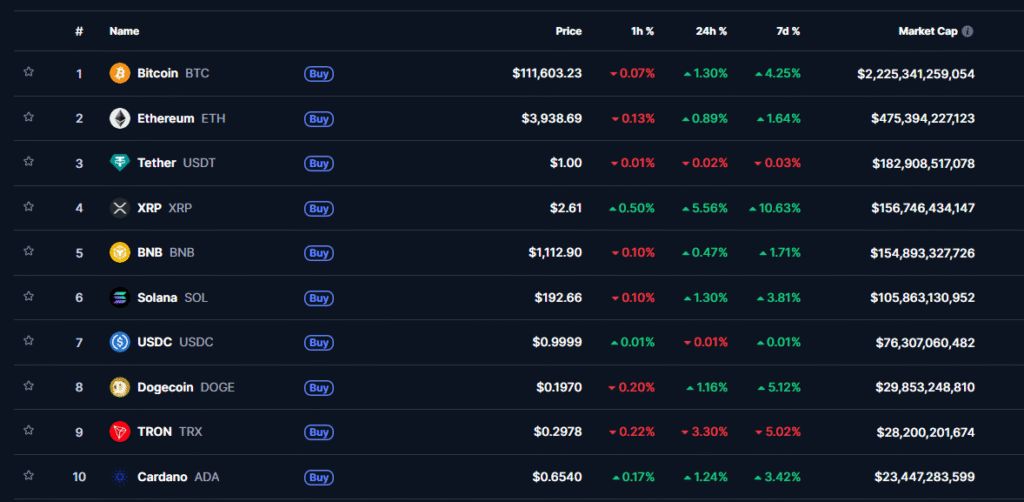The image size is (1024, 502).
Task: Click the Solana logo icon
Action: (120, 297)
